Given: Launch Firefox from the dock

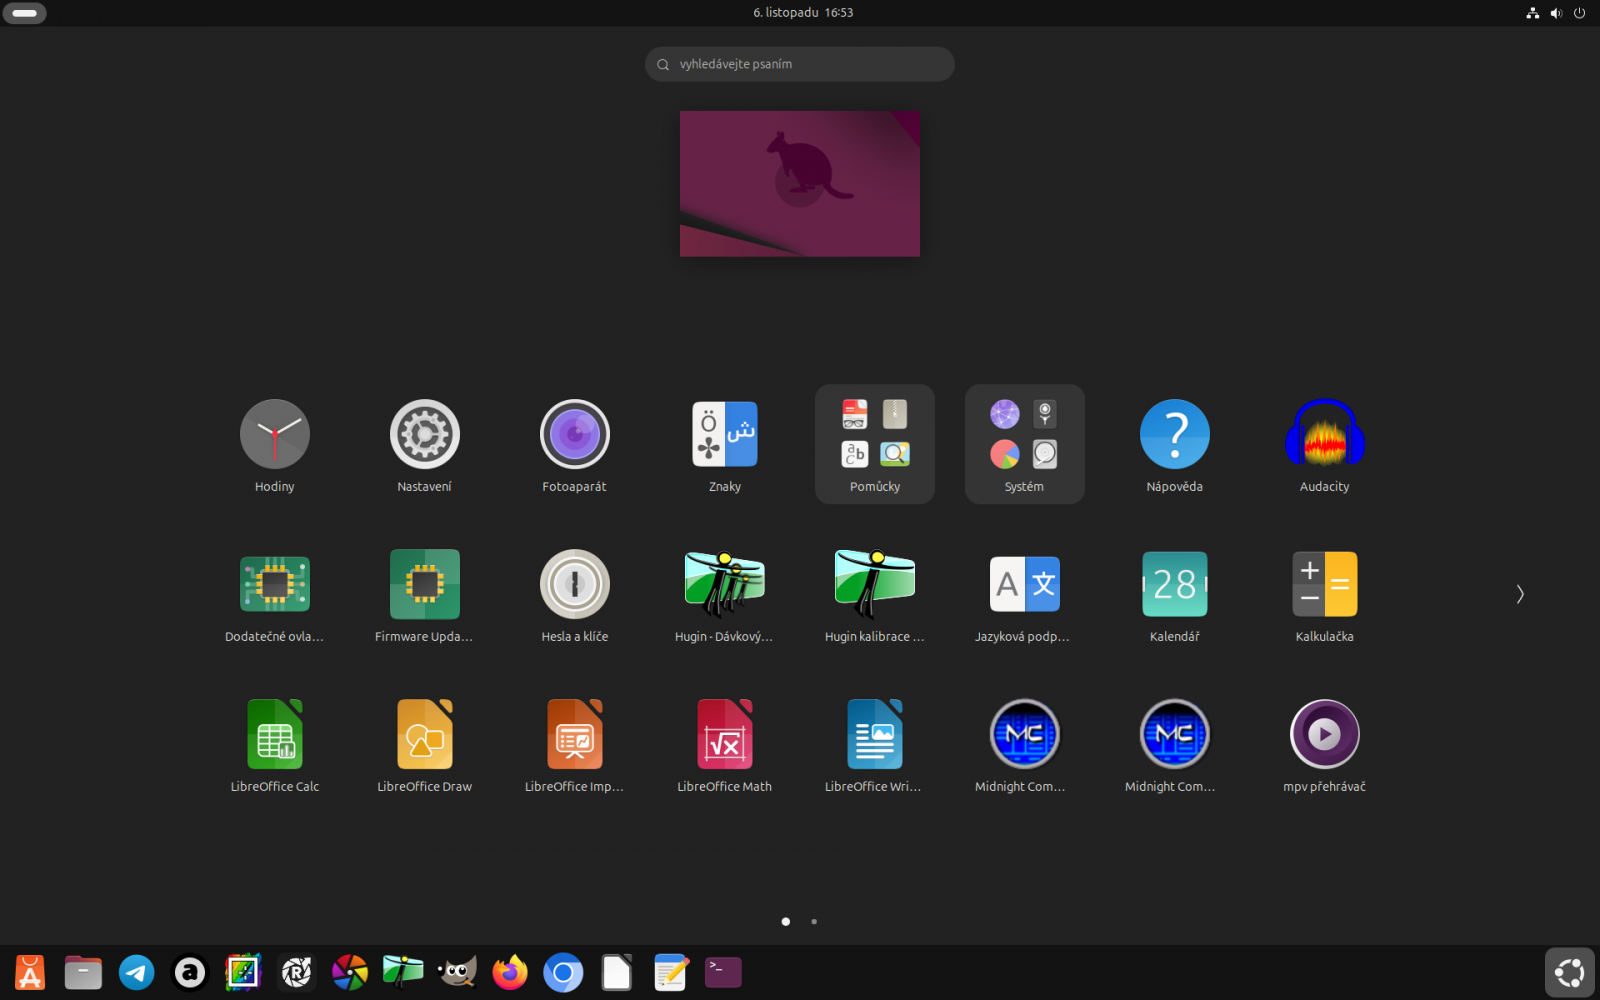Looking at the screenshot, I should [x=510, y=972].
